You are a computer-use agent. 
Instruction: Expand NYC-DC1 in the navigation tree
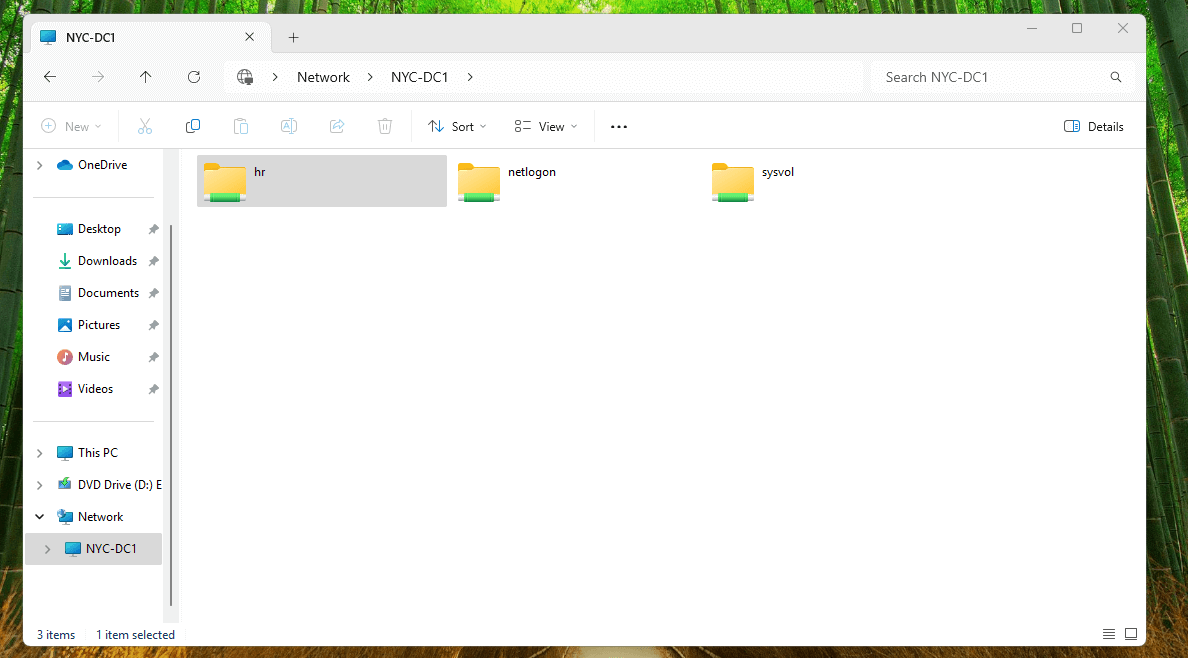(x=47, y=549)
